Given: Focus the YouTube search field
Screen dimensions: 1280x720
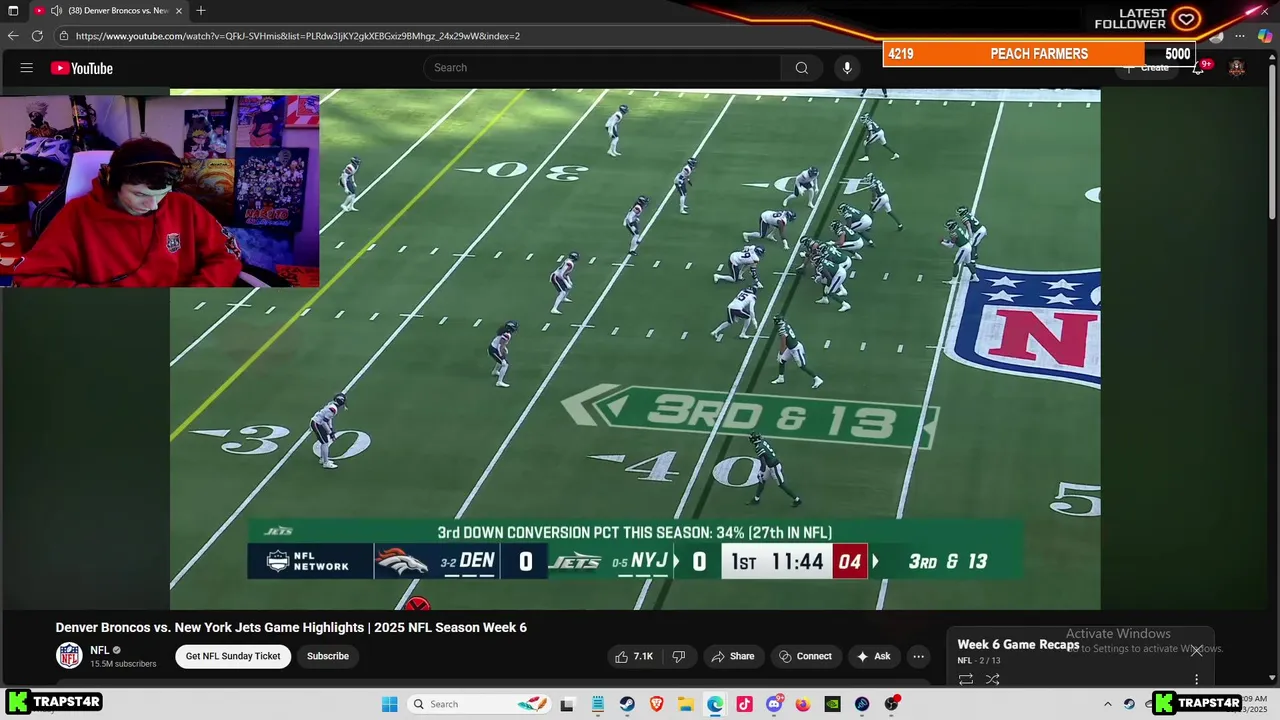Looking at the screenshot, I should 602,68.
